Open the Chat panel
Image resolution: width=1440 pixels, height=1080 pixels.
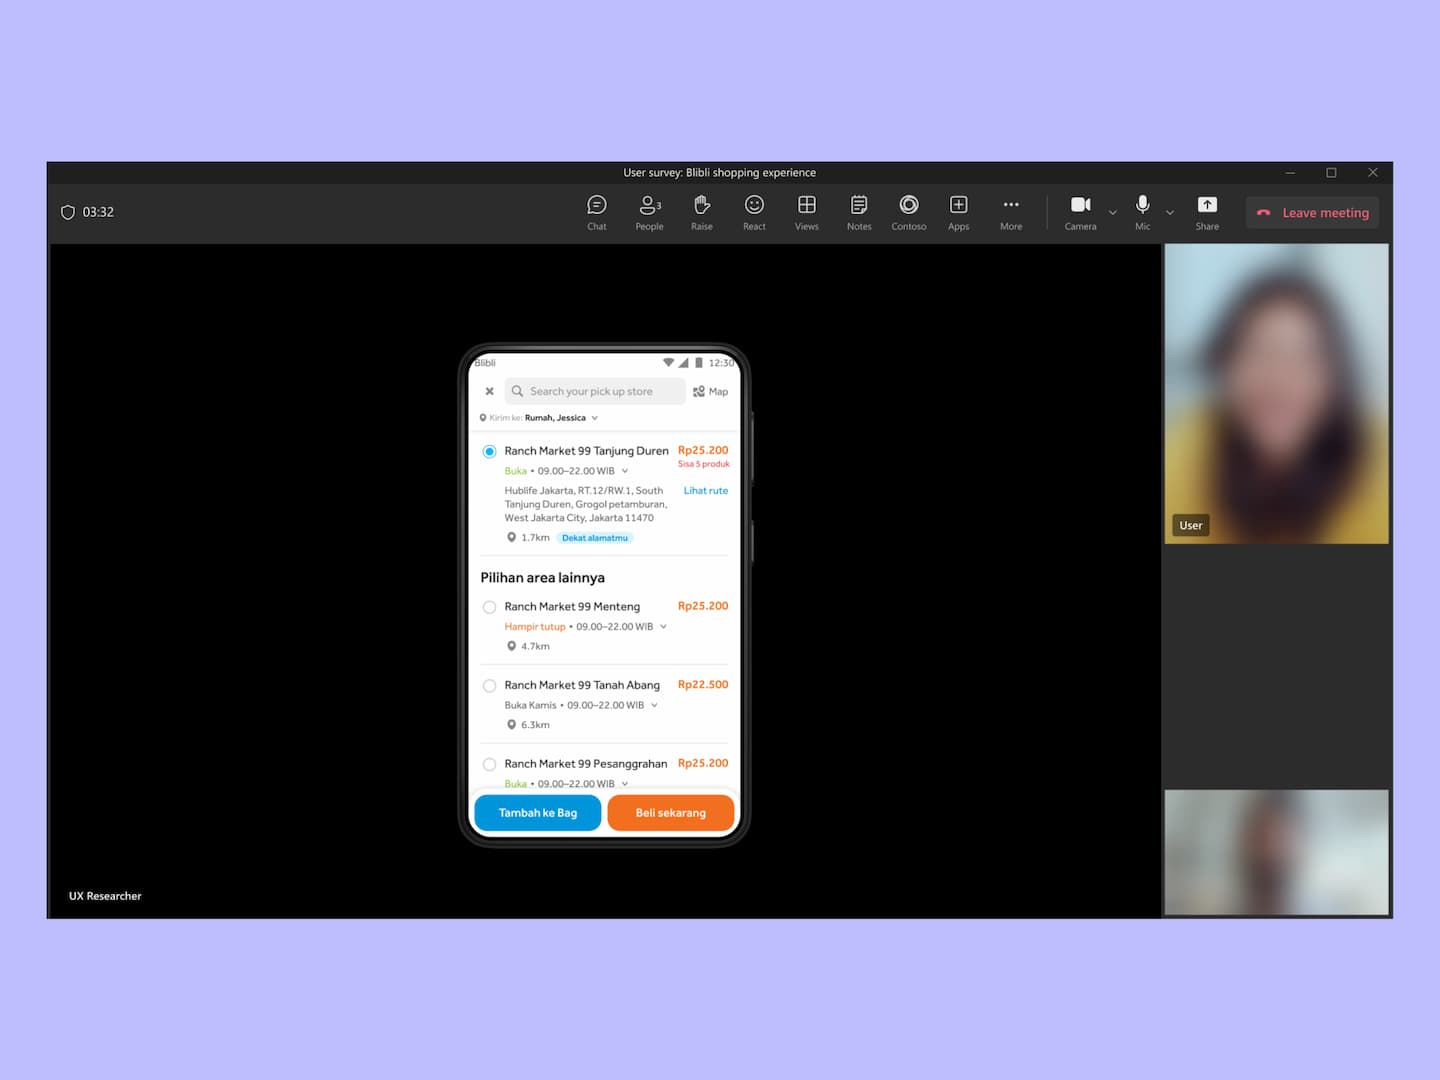[597, 212]
